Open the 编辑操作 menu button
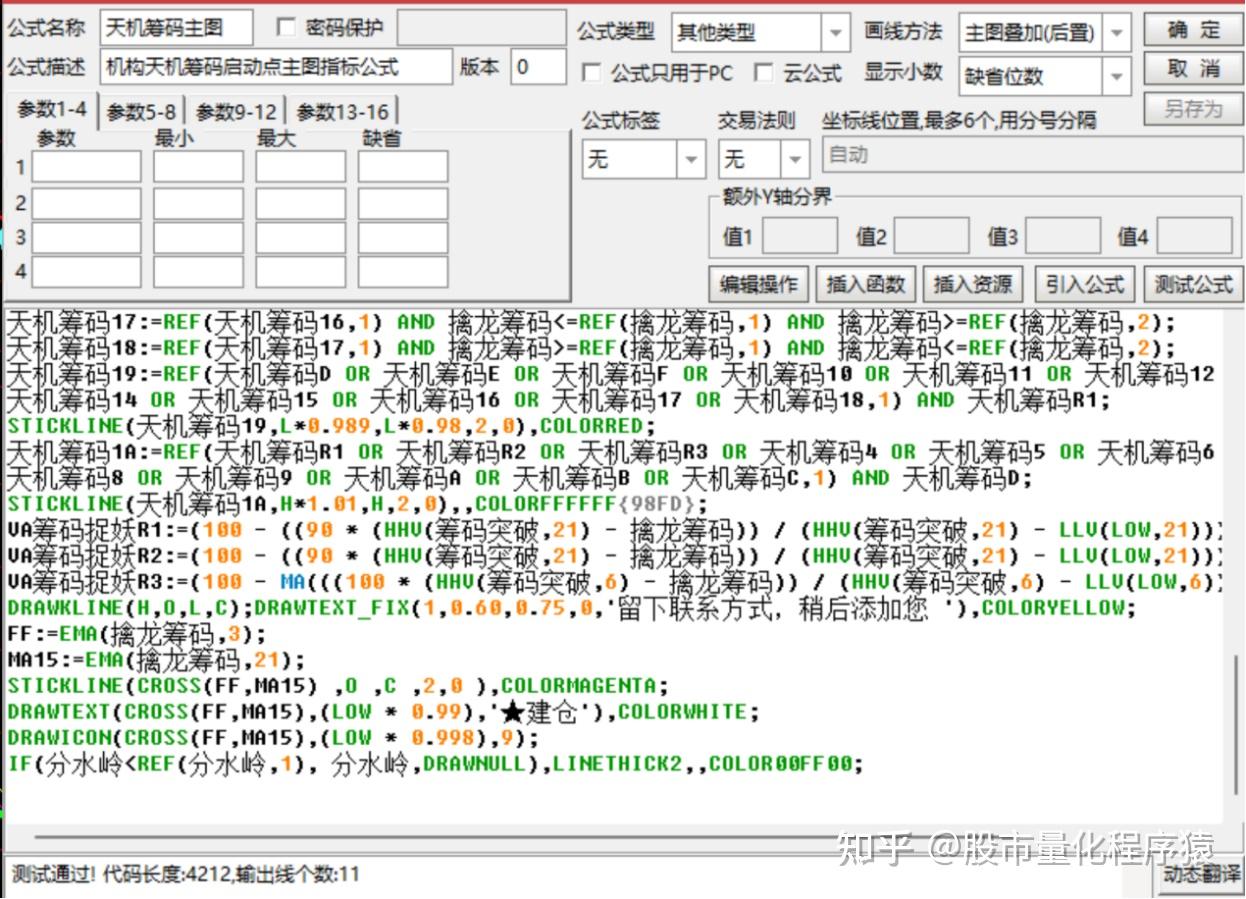Screen dimensions: 1246x899 pyautogui.click(x=758, y=284)
